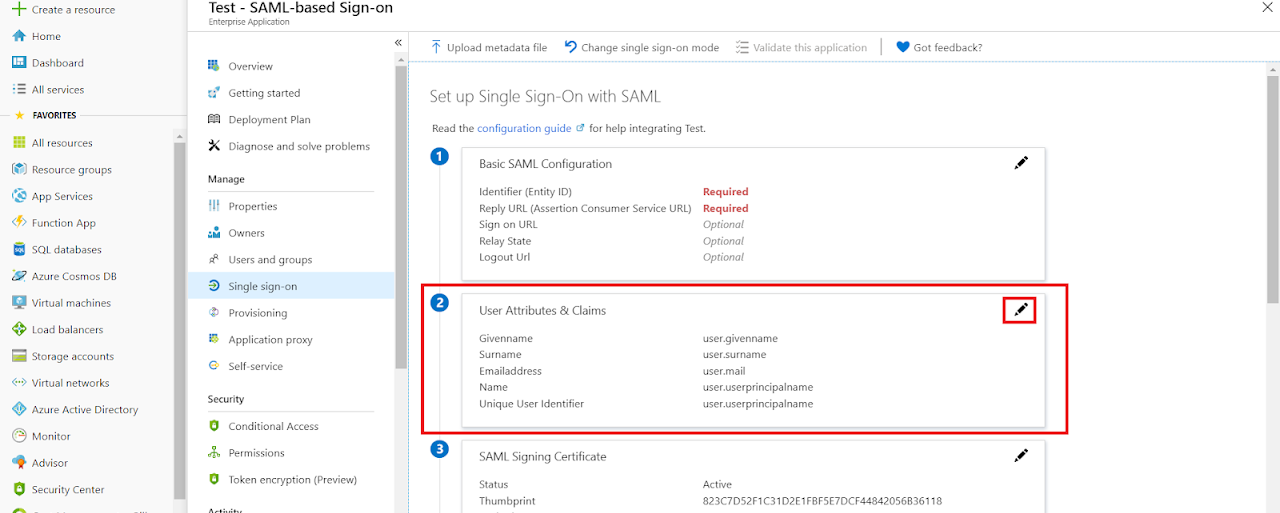1280x513 pixels.
Task: Click the Monitor gauge icon
Action: coord(18,436)
